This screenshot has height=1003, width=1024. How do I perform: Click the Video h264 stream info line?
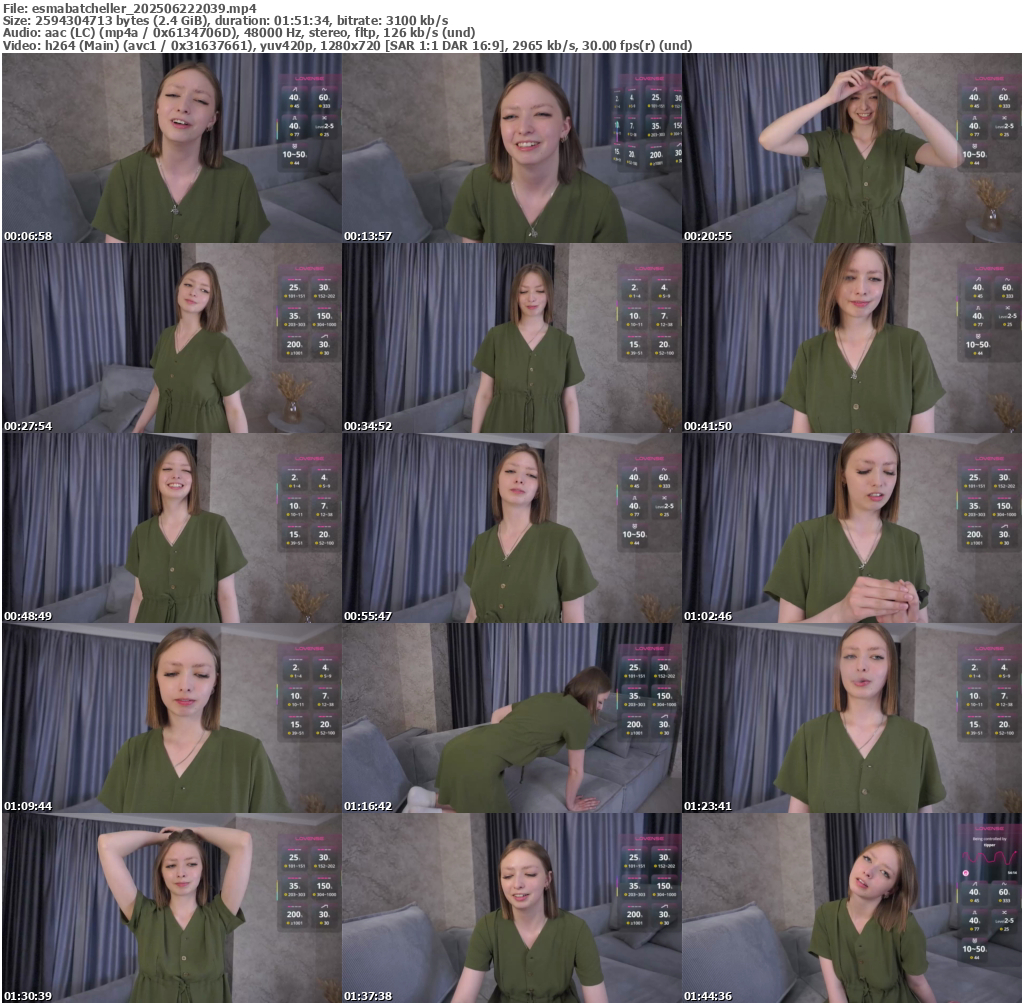coord(347,45)
